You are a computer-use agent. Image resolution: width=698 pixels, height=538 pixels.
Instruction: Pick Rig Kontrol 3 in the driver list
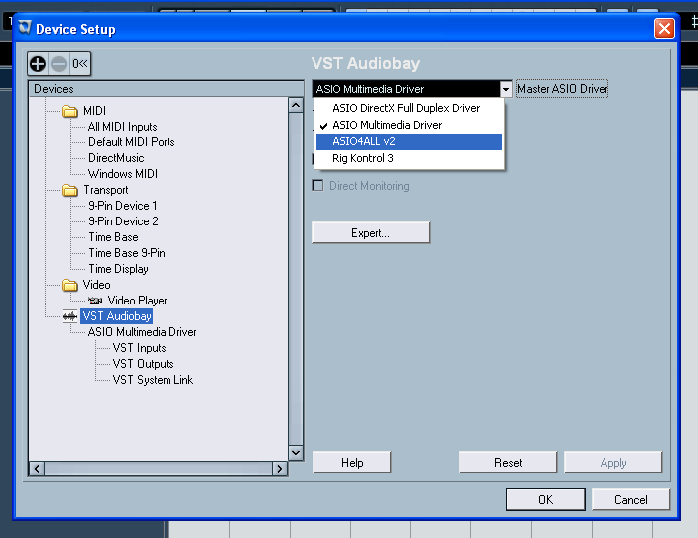click(x=364, y=158)
